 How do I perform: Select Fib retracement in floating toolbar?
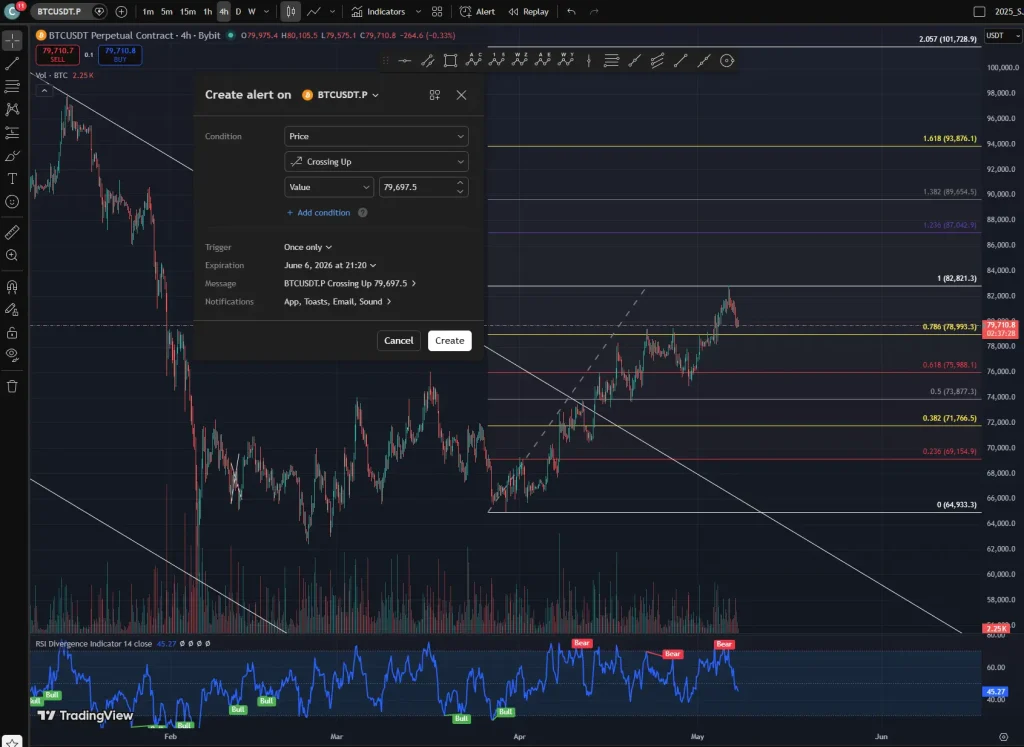pos(611,61)
